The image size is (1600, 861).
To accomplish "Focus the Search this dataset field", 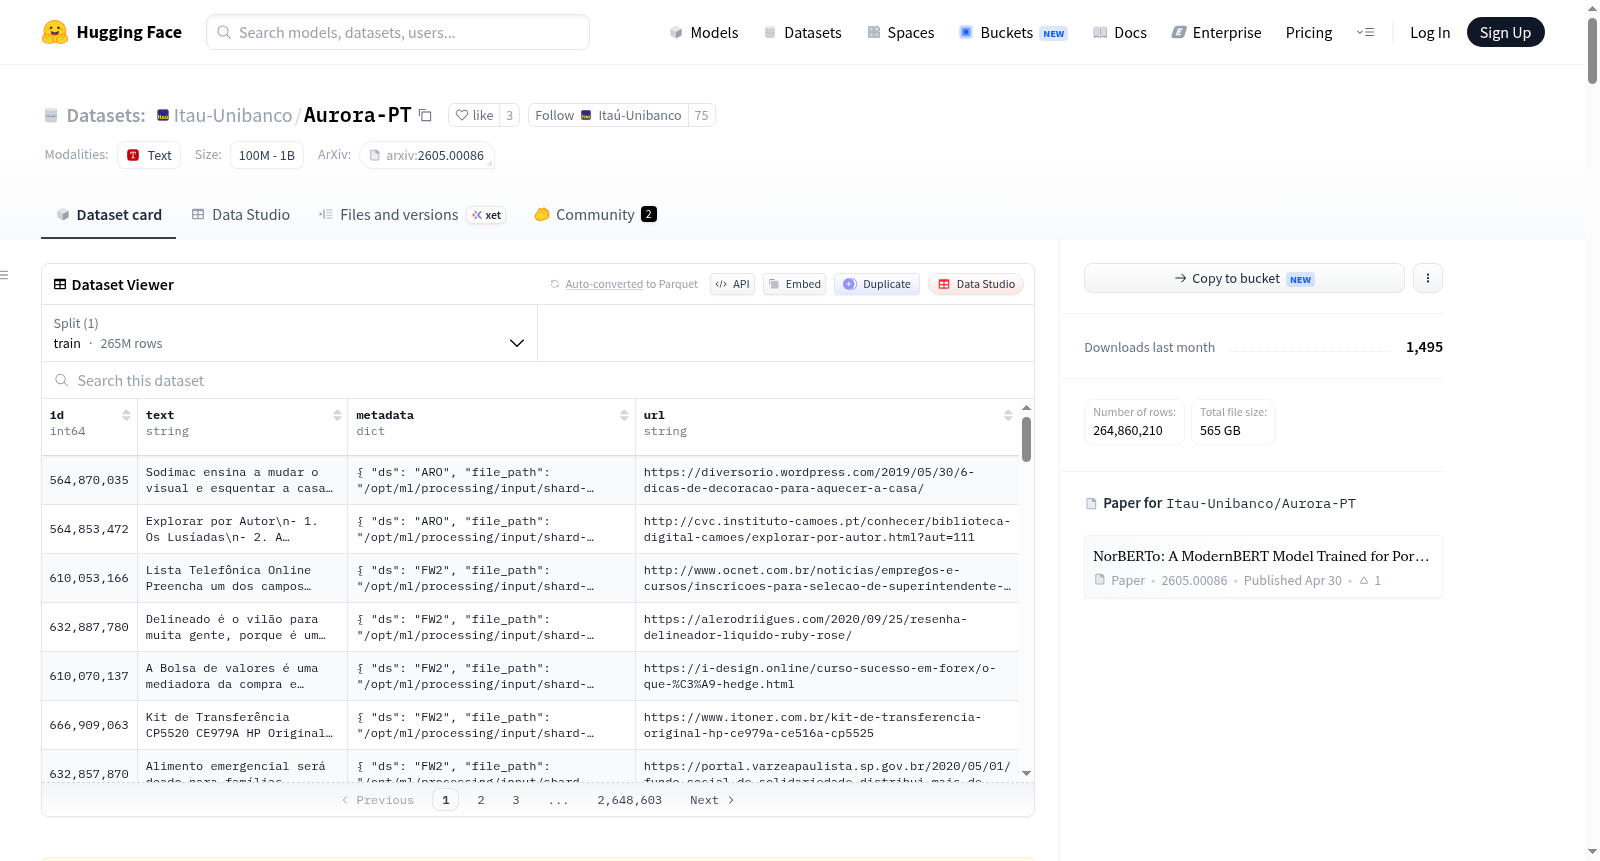I will pos(538,380).
